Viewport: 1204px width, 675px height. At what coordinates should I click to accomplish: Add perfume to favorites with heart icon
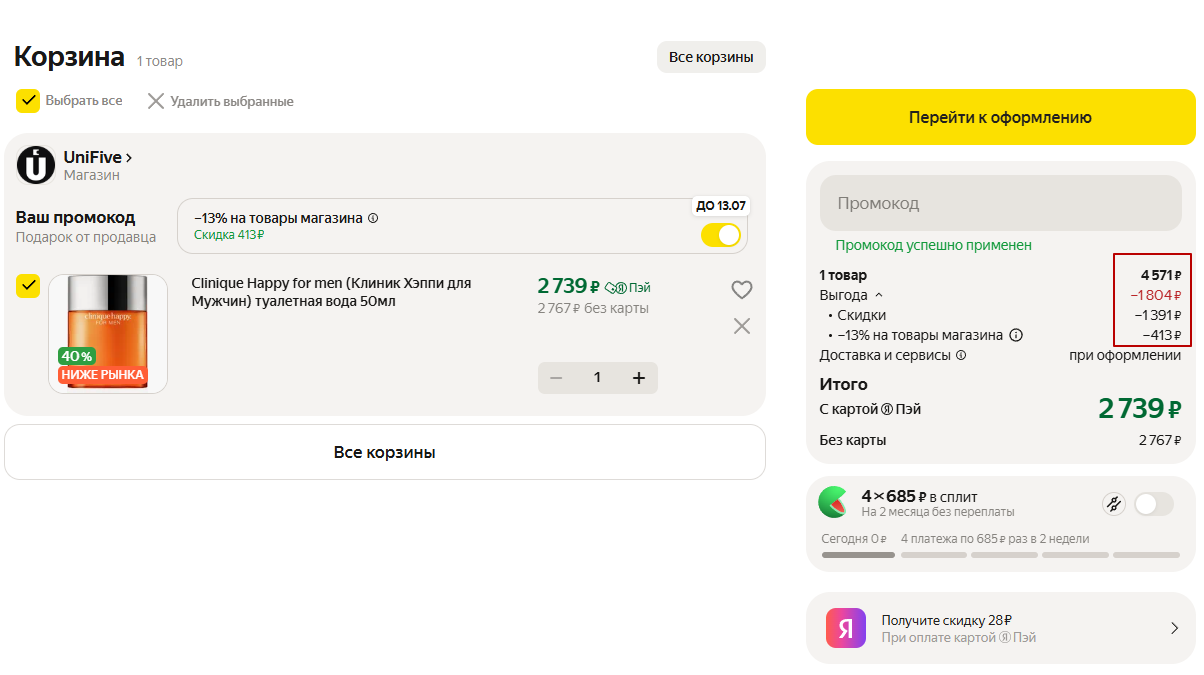[x=741, y=290]
